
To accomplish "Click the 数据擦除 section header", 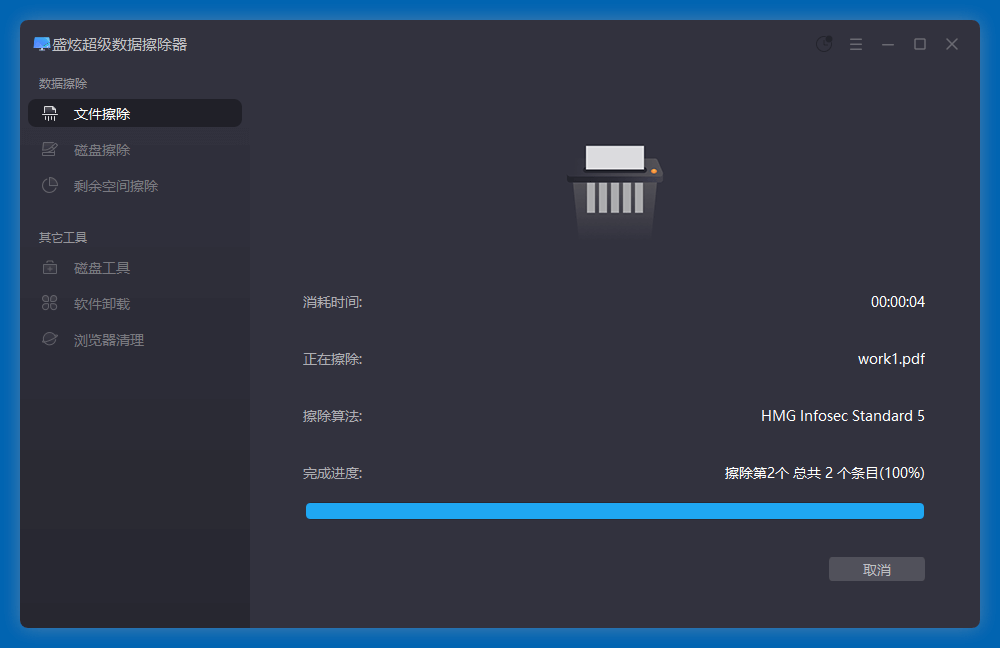I will pyautogui.click(x=63, y=84).
